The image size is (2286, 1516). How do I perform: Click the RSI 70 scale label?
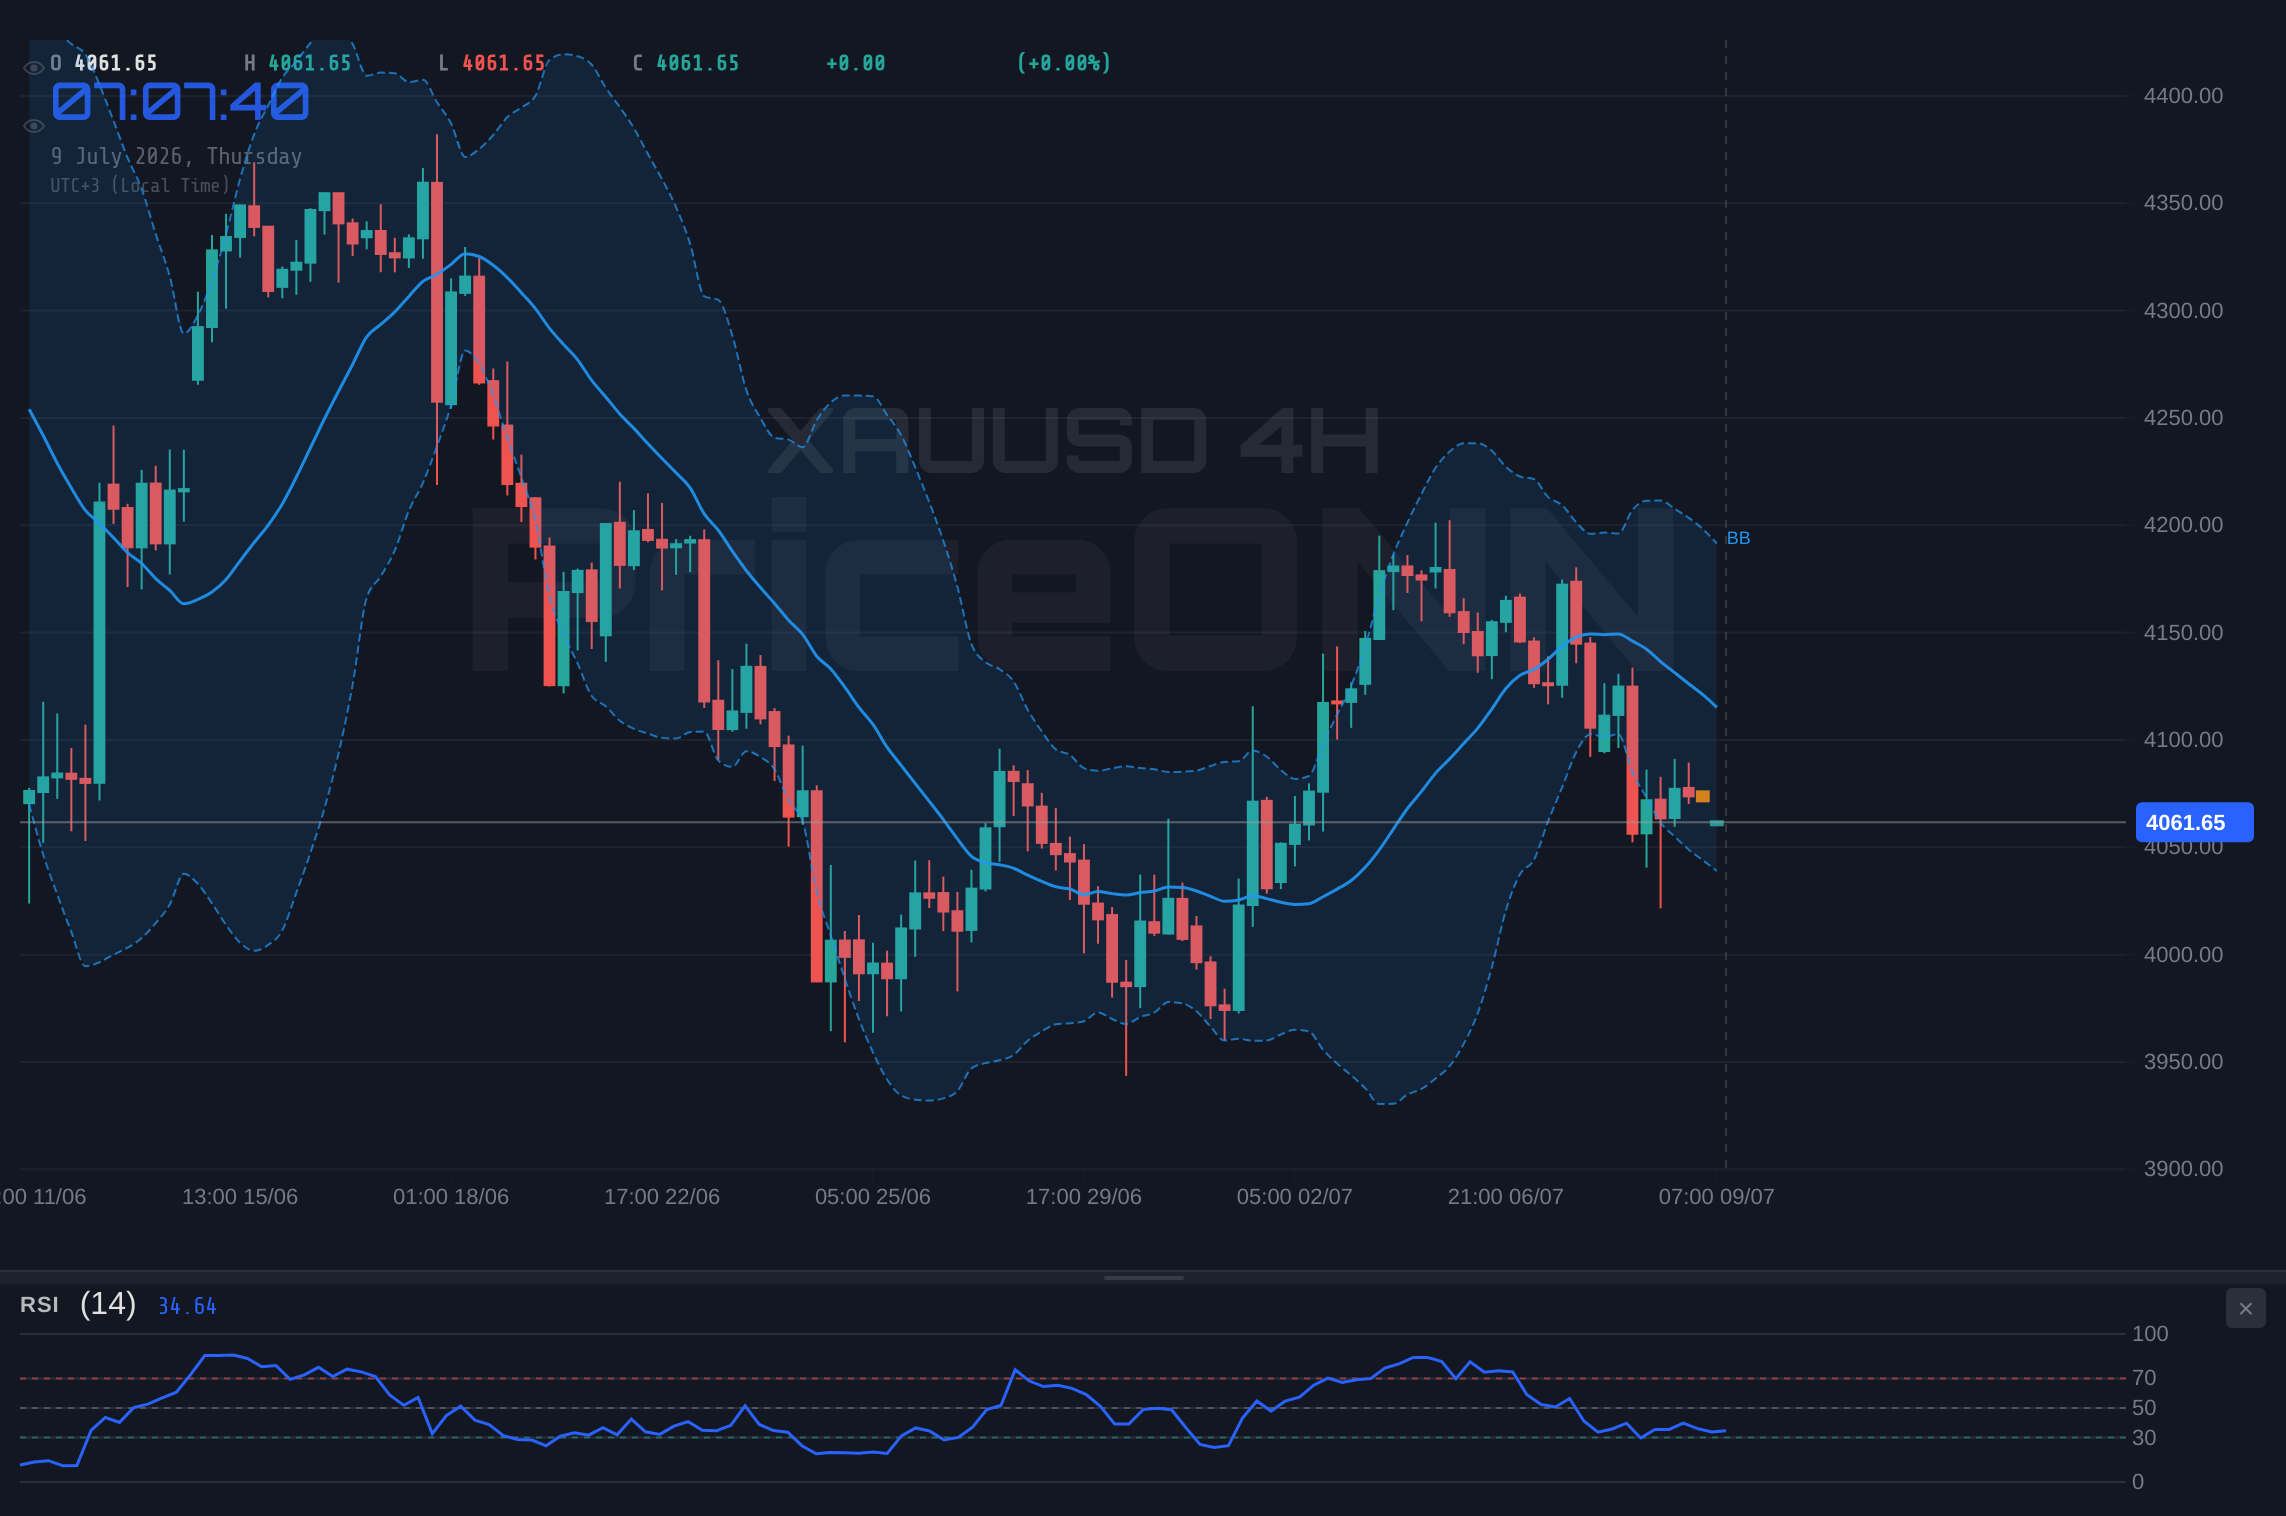click(x=2144, y=1378)
